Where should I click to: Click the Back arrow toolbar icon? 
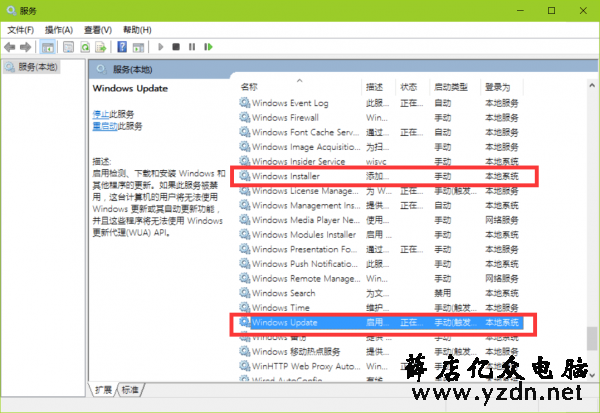click(x=10, y=47)
